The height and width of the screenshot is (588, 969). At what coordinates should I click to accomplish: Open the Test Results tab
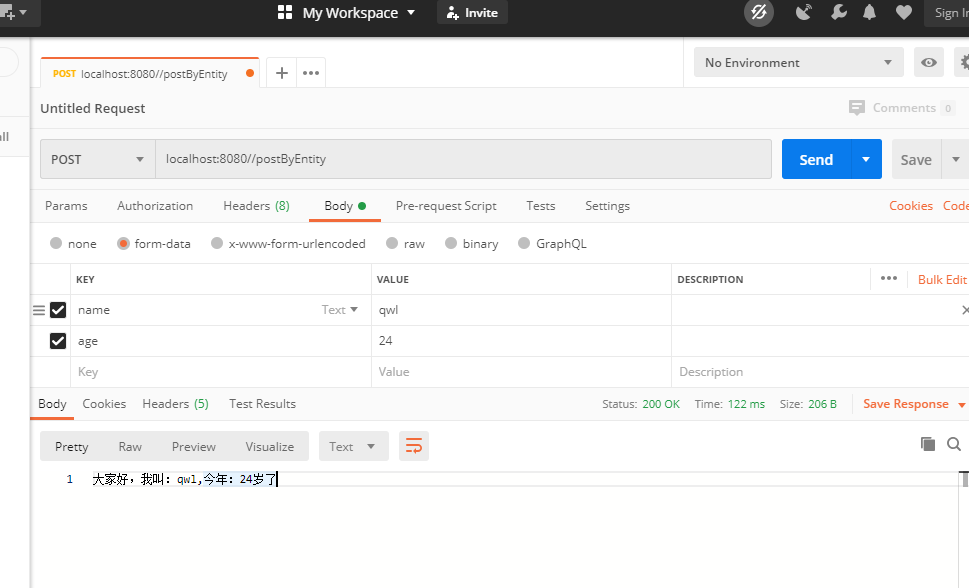[263, 404]
